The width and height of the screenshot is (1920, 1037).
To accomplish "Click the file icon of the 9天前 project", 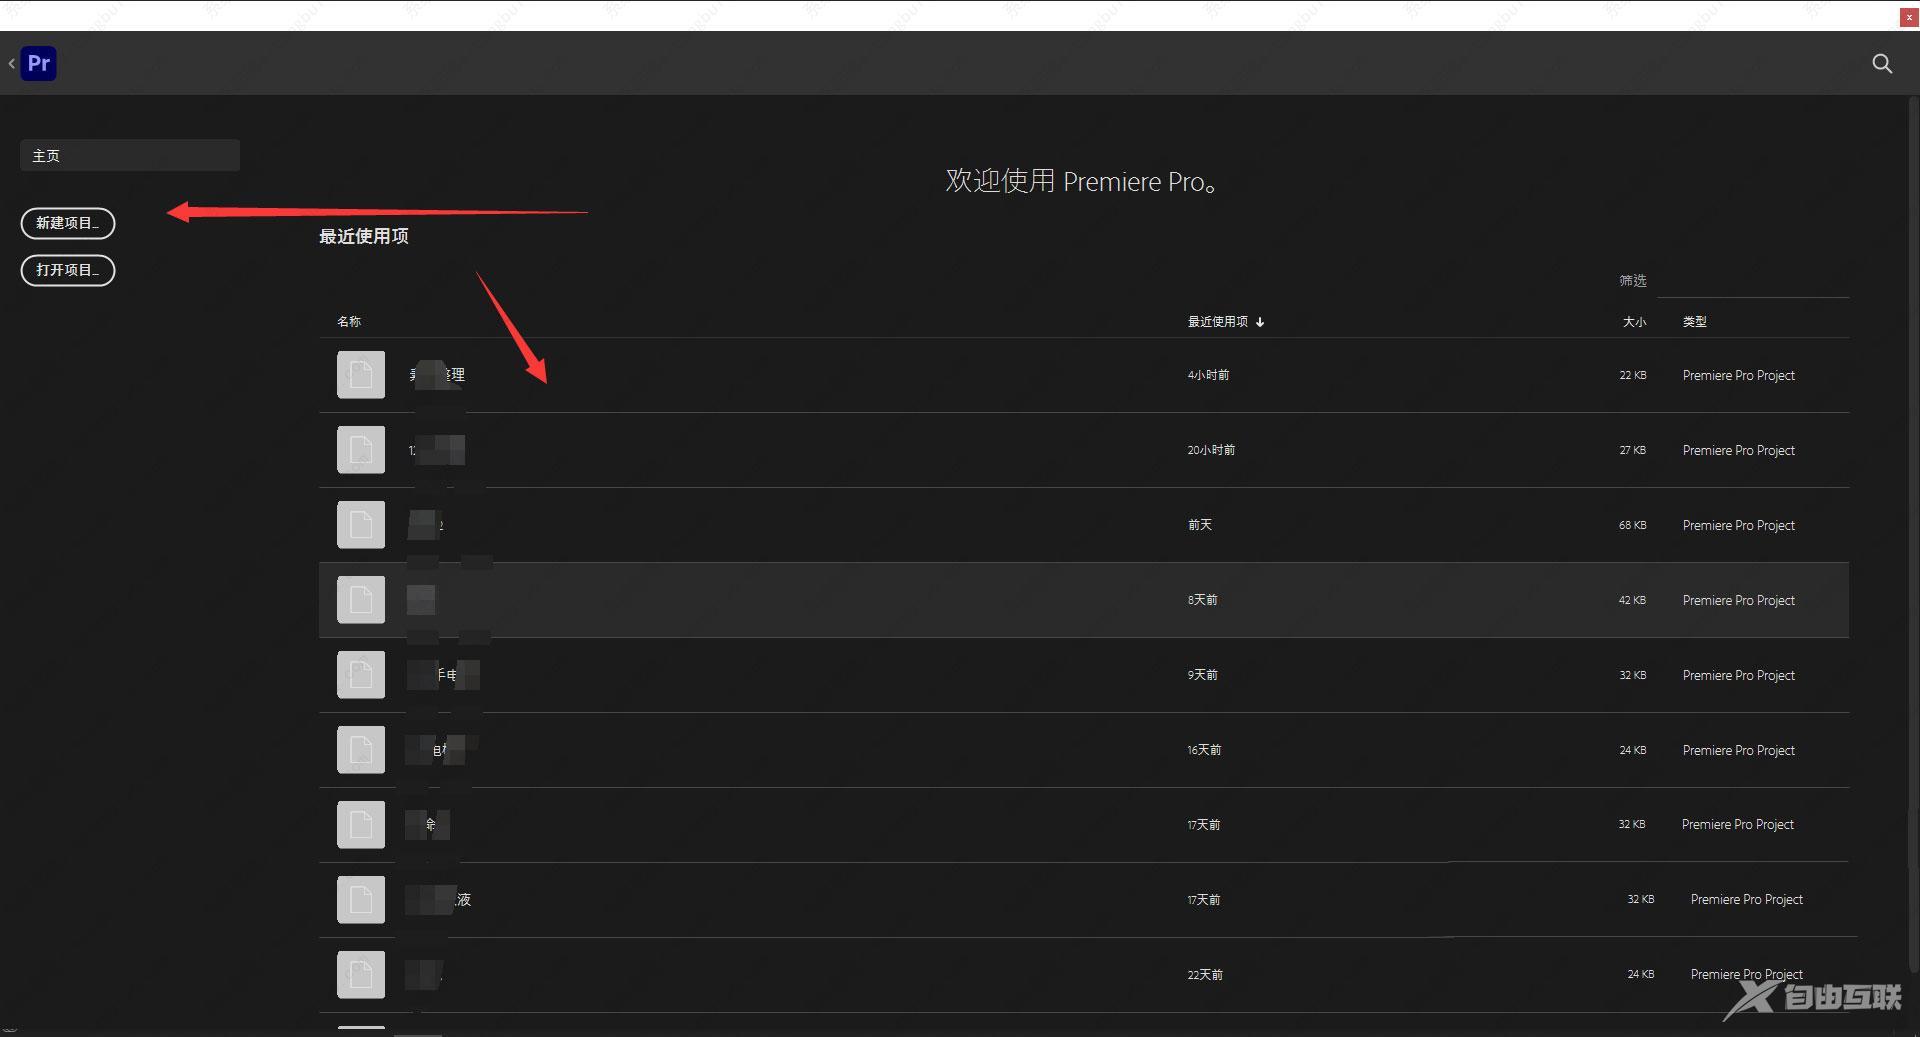I will 361,675.
